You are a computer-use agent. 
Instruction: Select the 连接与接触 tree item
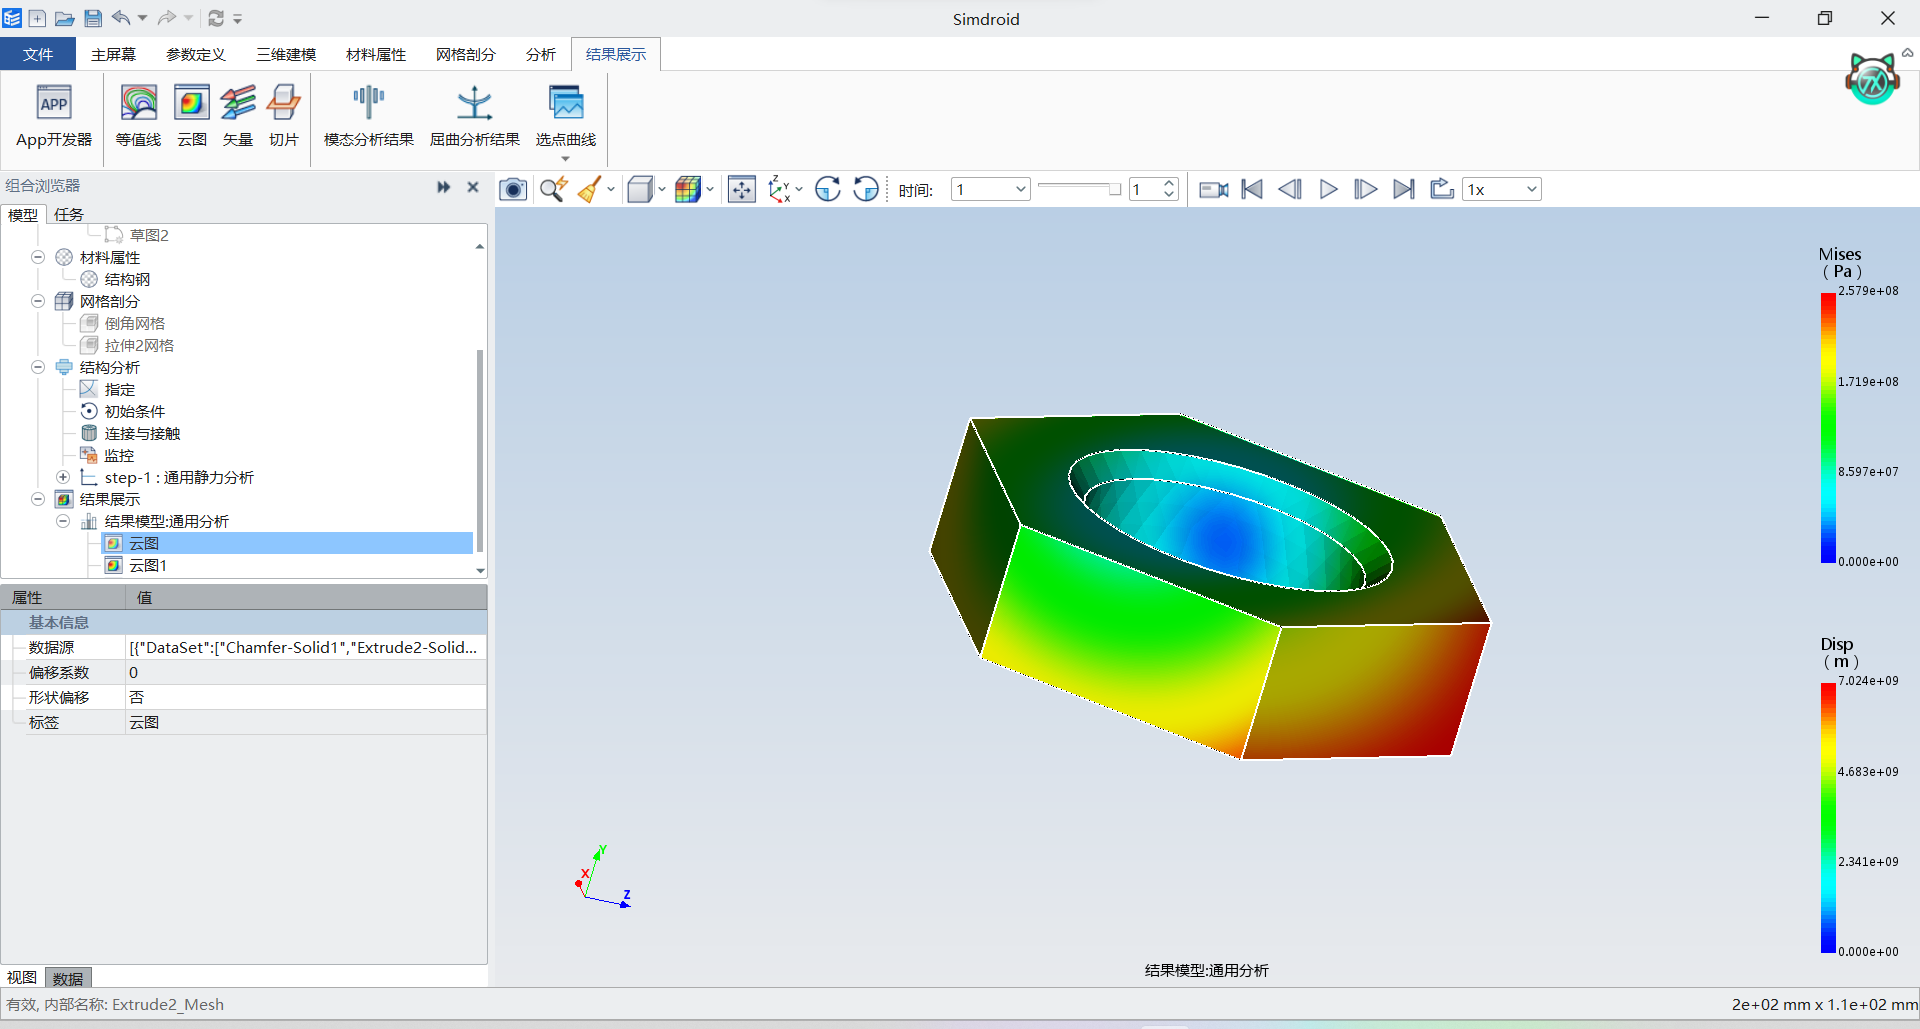(x=142, y=433)
